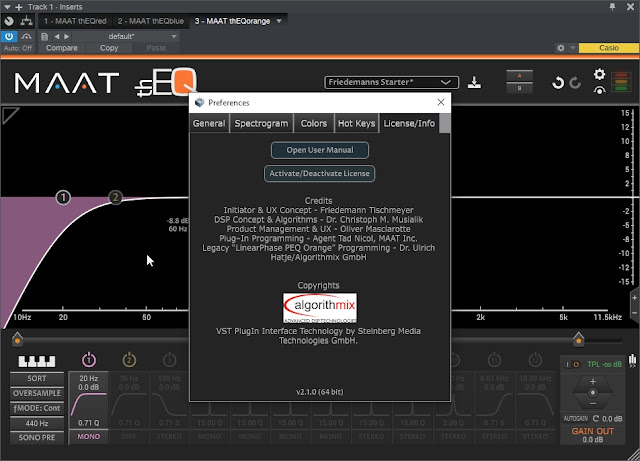The width and height of the screenshot is (640, 461).
Task: Select EQ node 2 on the curve
Action: pos(116,198)
